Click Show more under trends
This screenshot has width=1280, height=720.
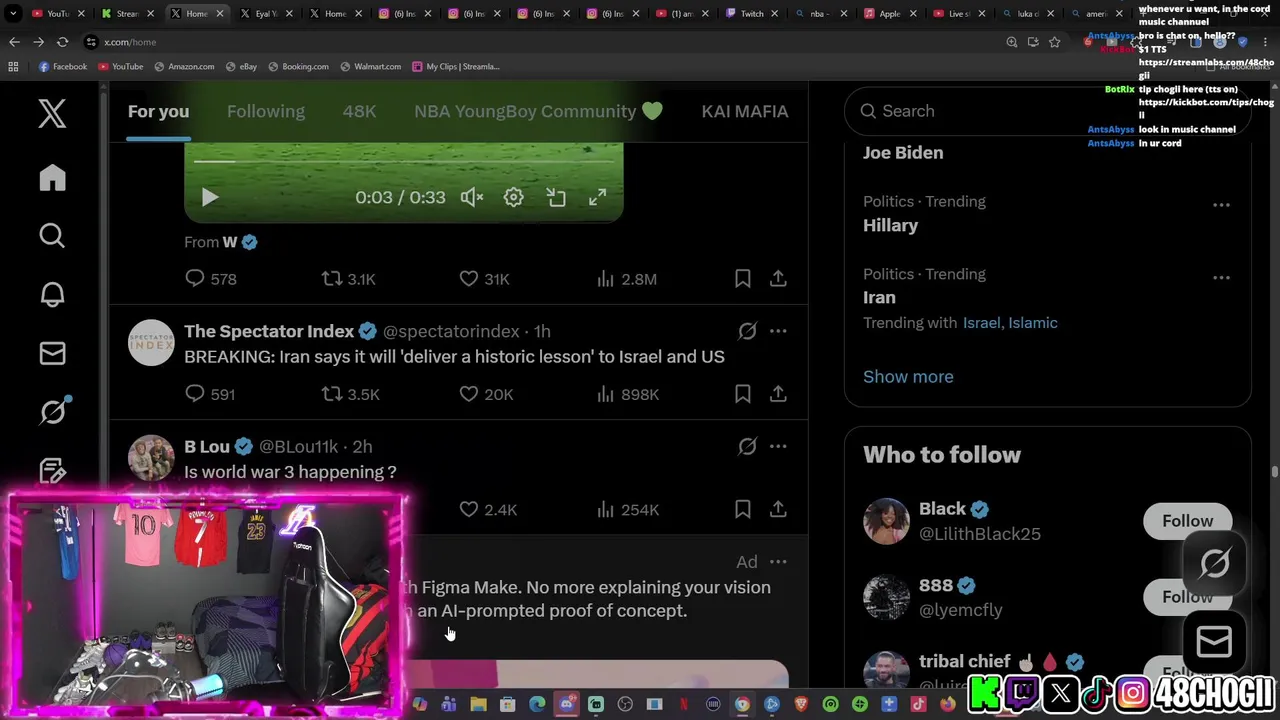pos(908,377)
